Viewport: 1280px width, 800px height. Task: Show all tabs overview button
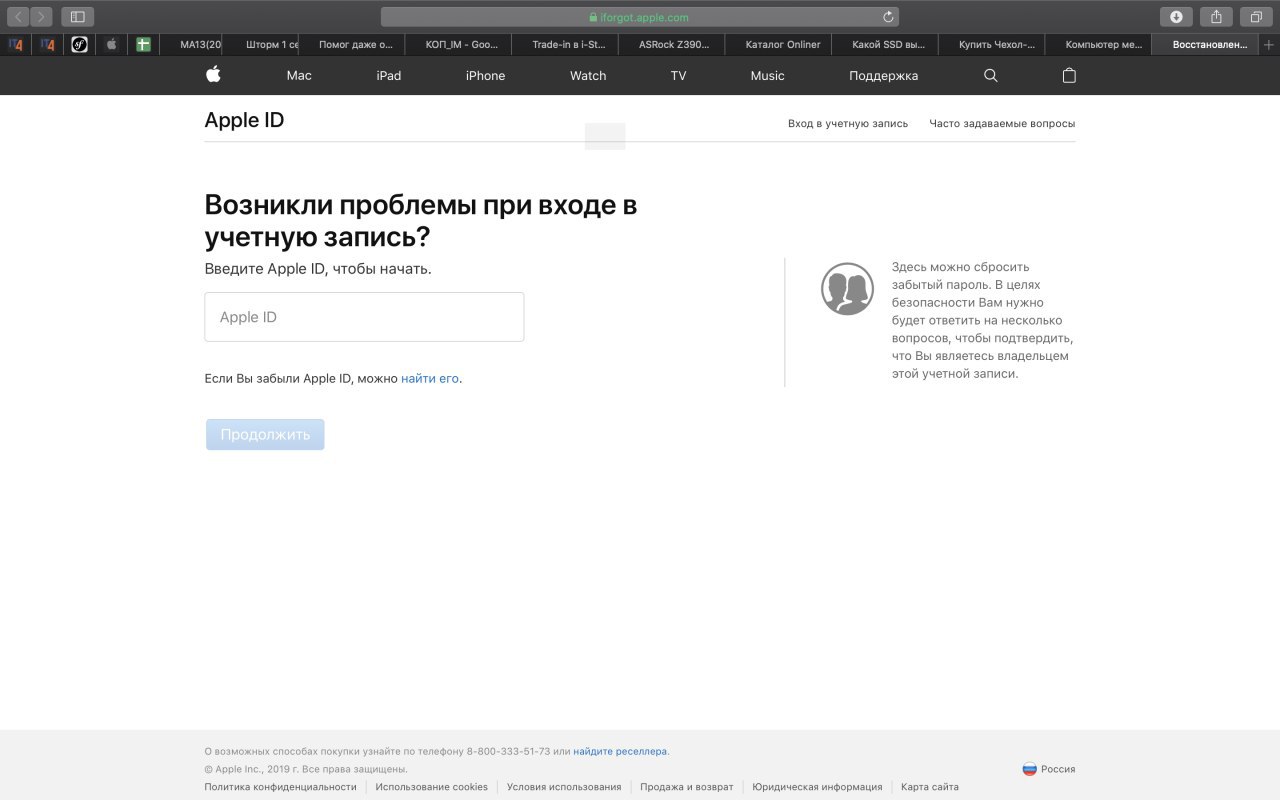coord(1256,17)
